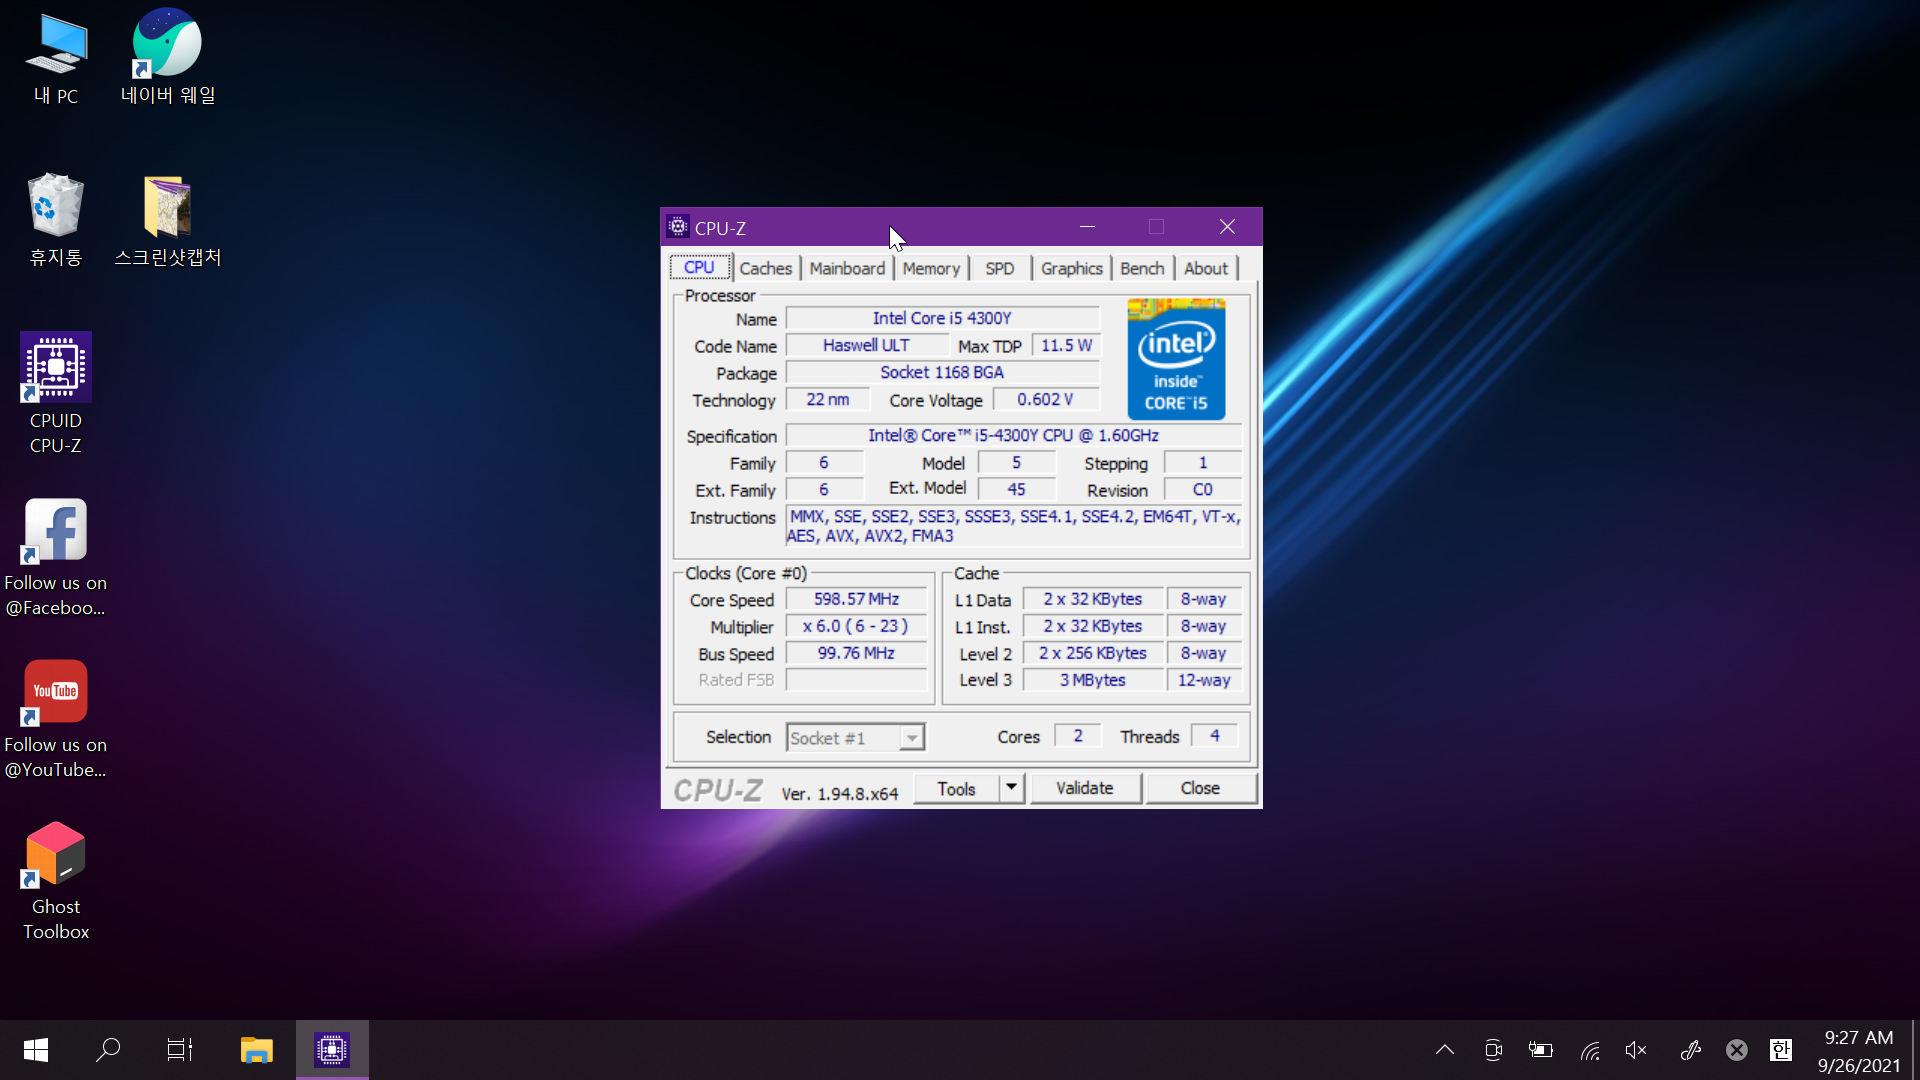Select the Follow us on YouTube shortcut
This screenshot has height=1080, width=1920.
point(56,719)
